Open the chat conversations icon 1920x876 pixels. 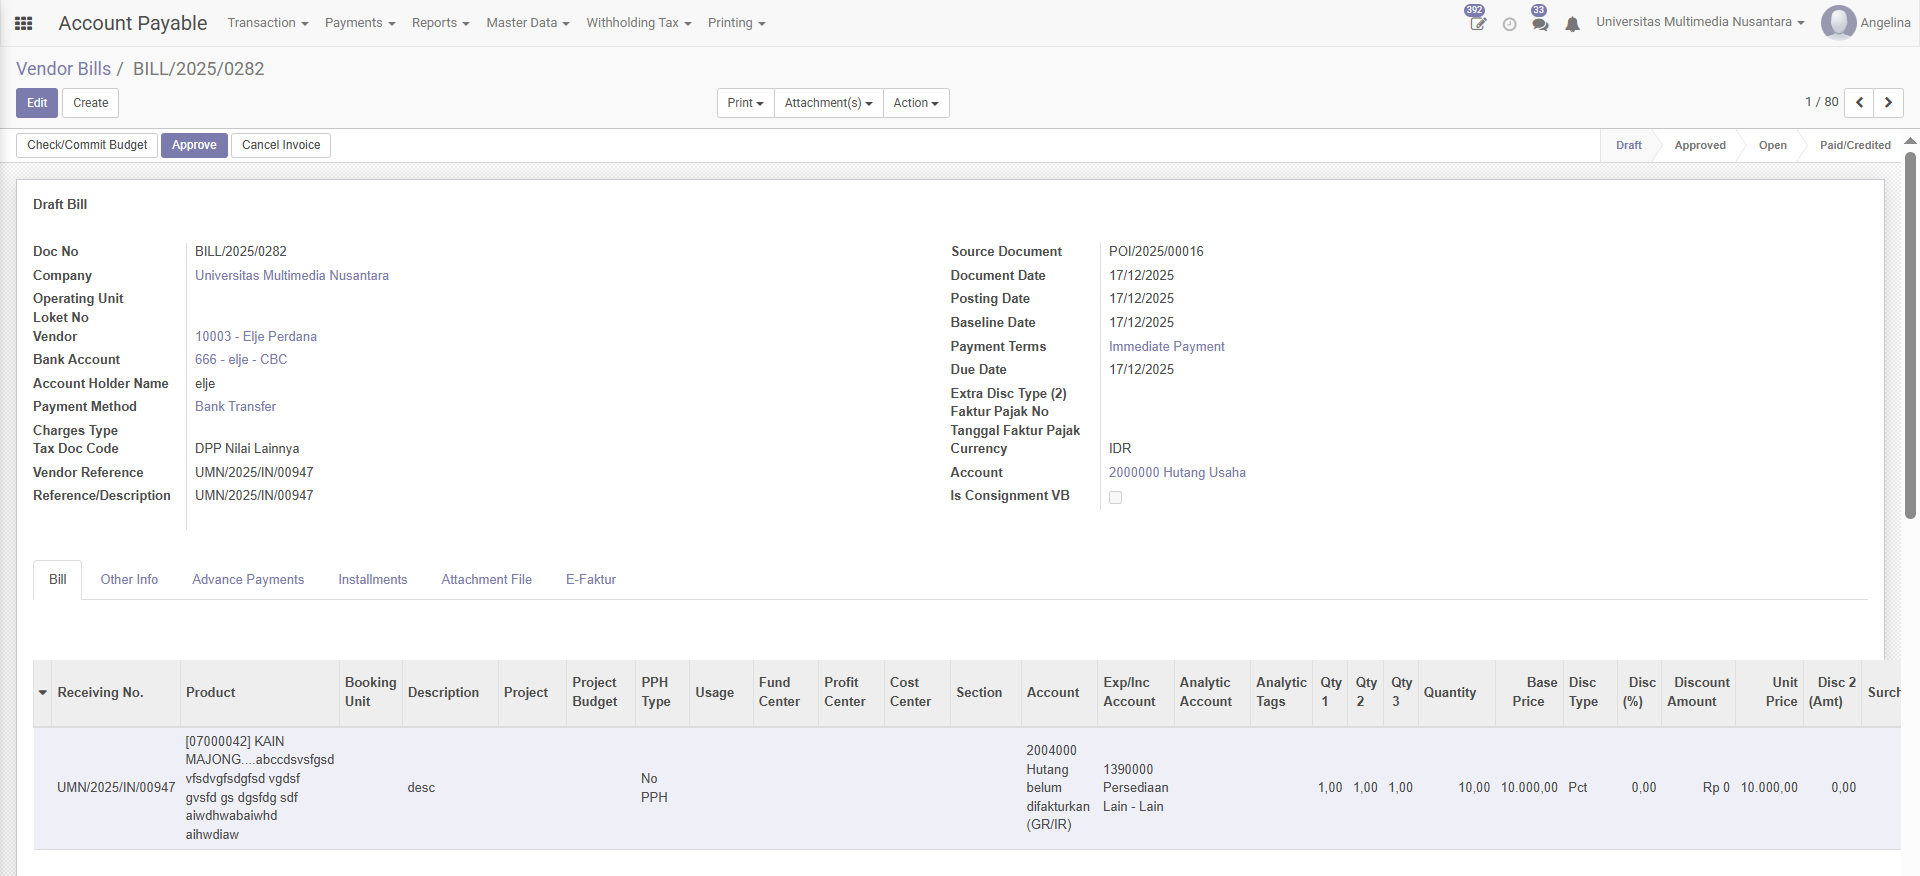(1540, 23)
